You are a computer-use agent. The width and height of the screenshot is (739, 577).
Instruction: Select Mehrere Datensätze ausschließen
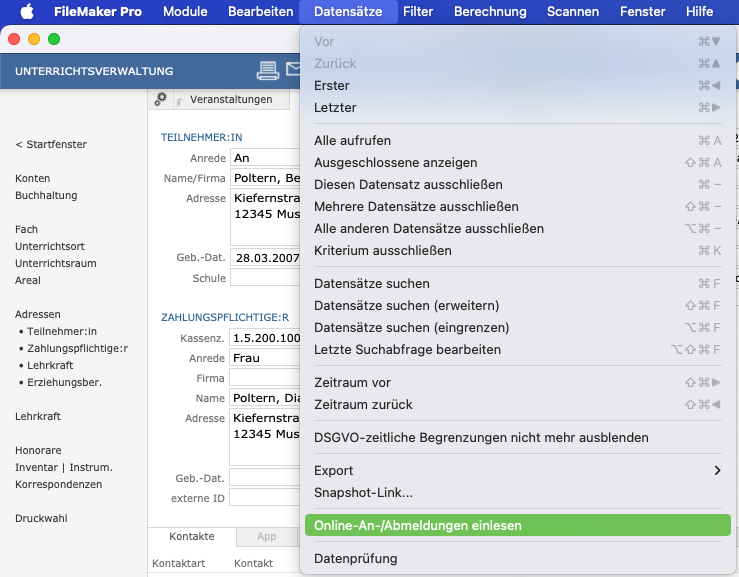pos(518,206)
